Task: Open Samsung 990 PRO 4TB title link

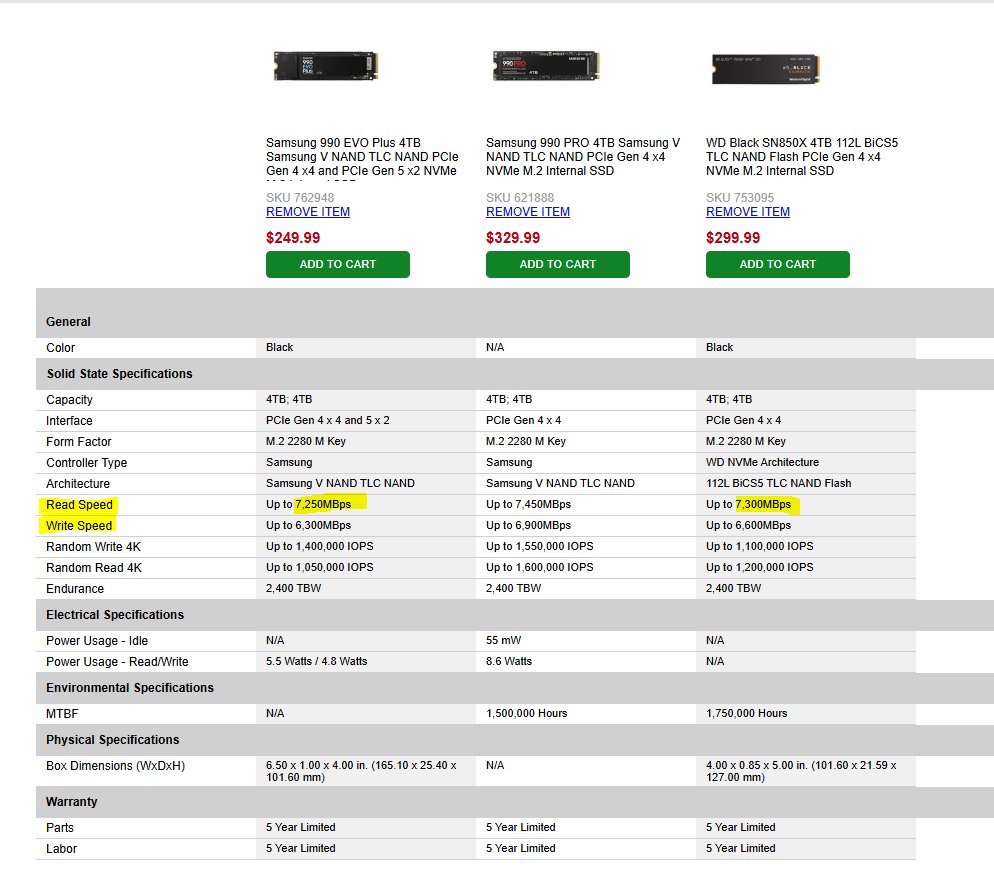Action: click(x=583, y=157)
